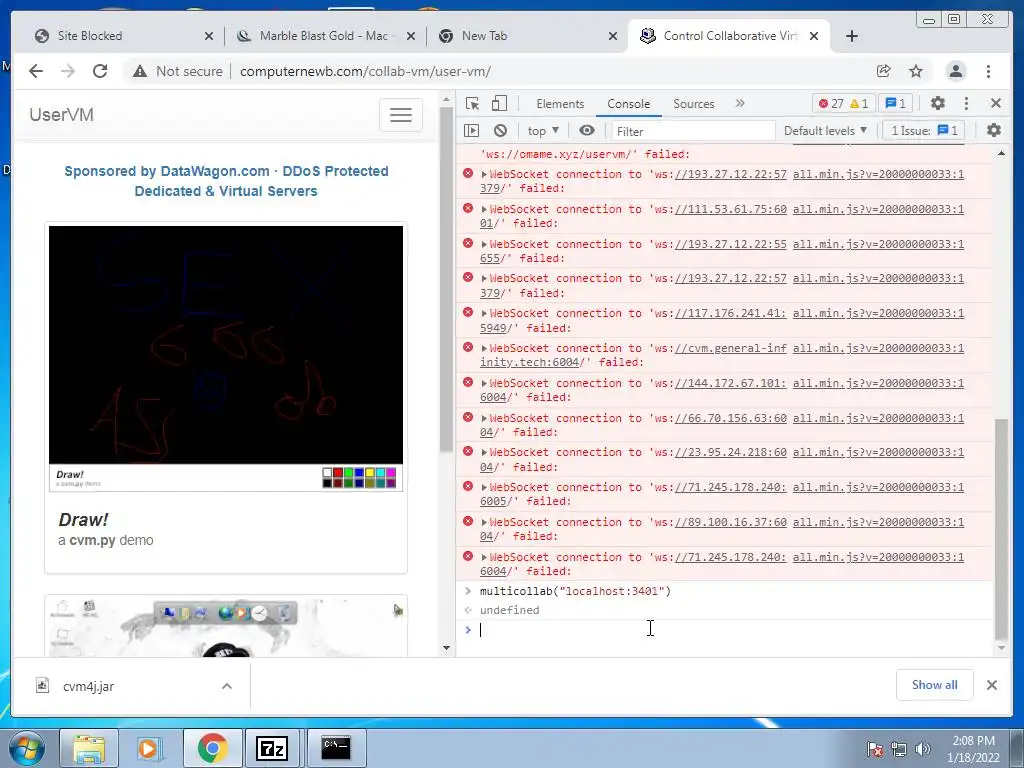The height and width of the screenshot is (768, 1024).
Task: Click the Not secure warning icon
Action: pos(140,71)
